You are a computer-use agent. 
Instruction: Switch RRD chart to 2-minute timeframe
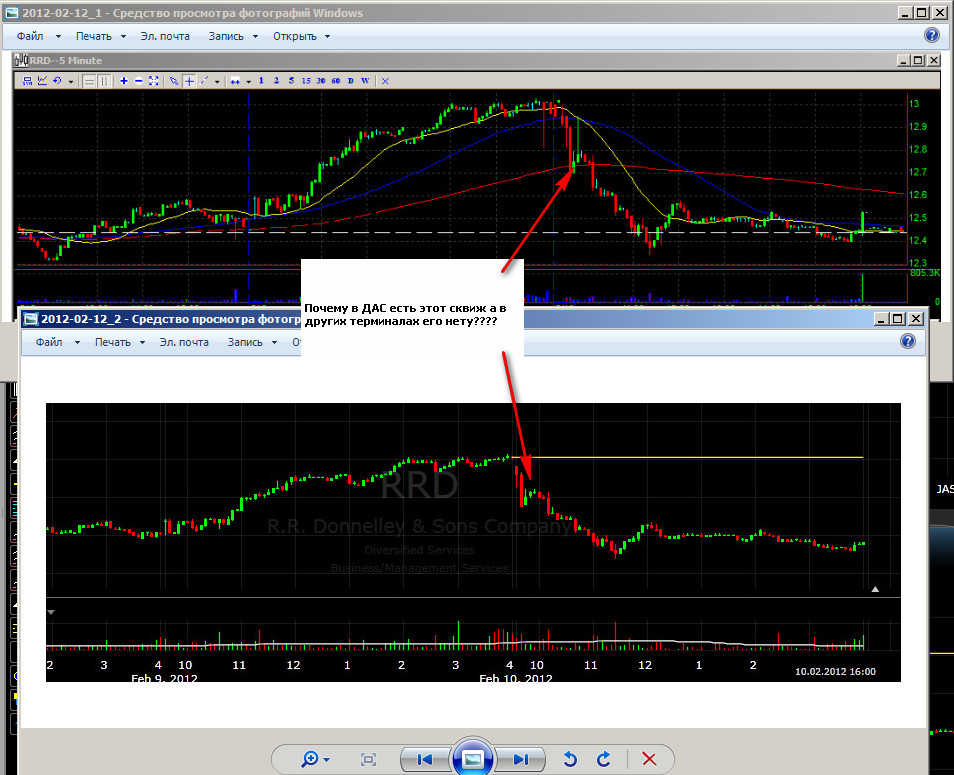pyautogui.click(x=276, y=81)
